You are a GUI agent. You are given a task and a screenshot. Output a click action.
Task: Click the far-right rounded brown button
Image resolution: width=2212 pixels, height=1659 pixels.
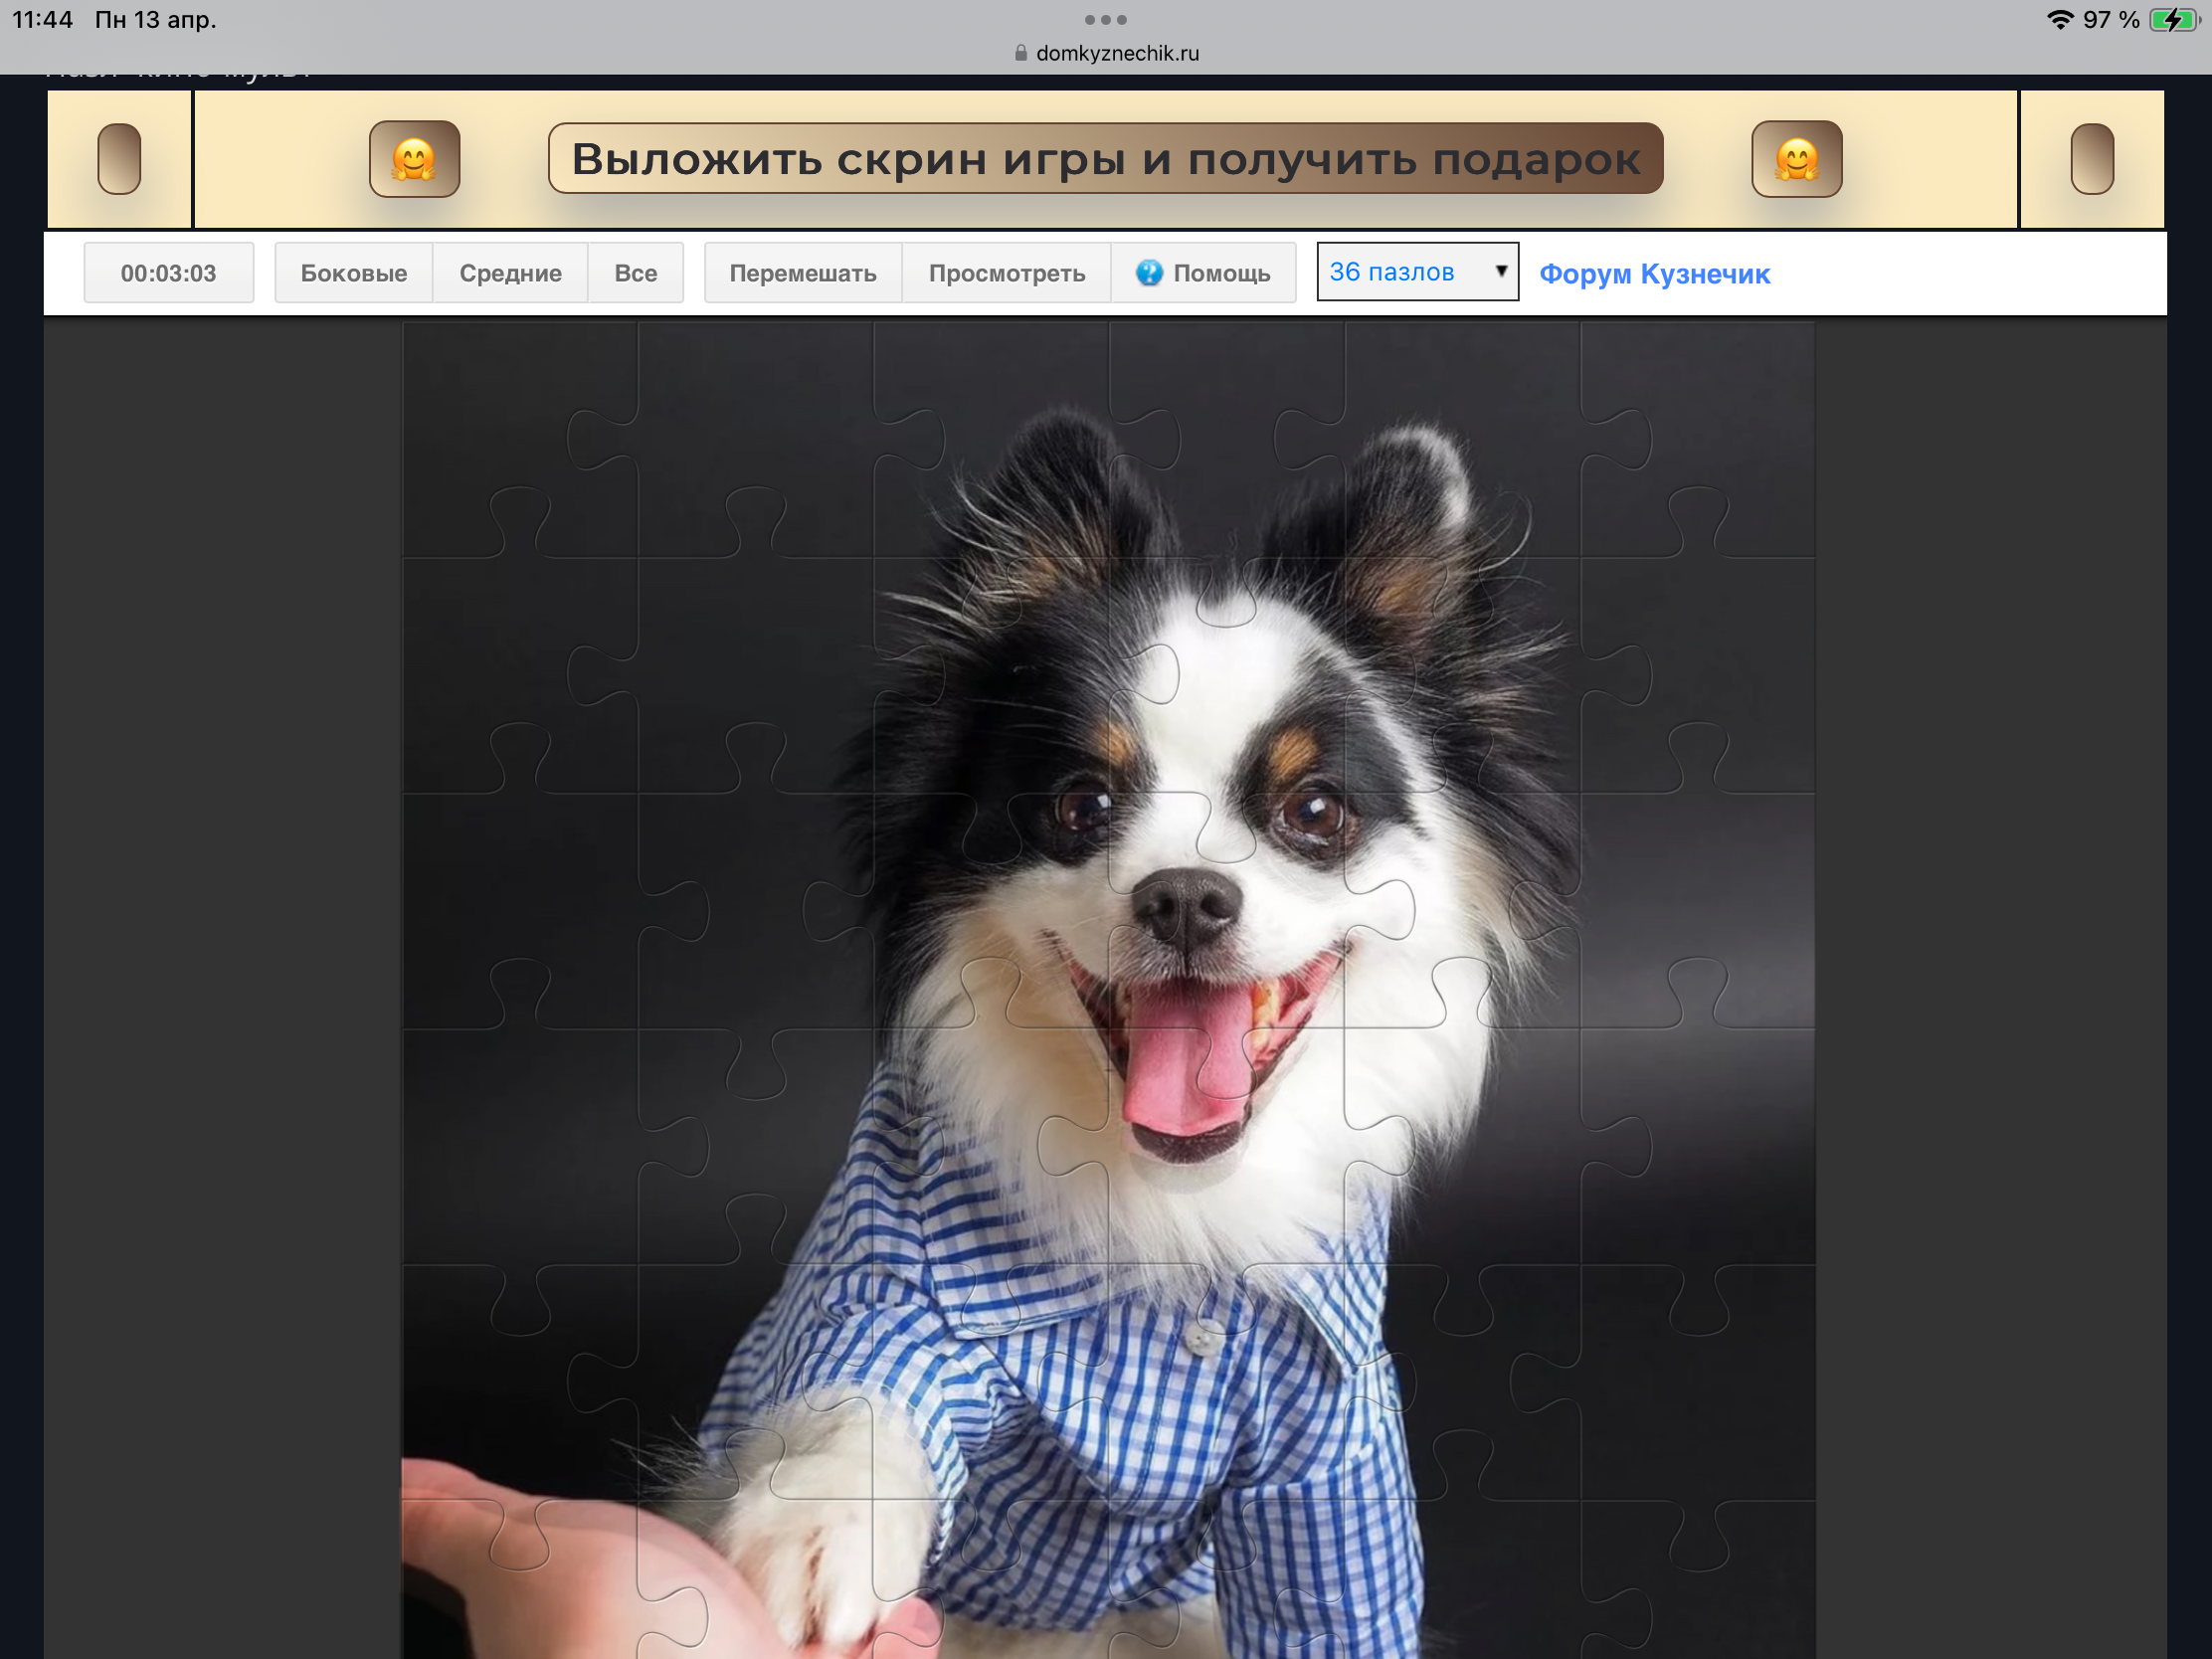coord(2091,159)
